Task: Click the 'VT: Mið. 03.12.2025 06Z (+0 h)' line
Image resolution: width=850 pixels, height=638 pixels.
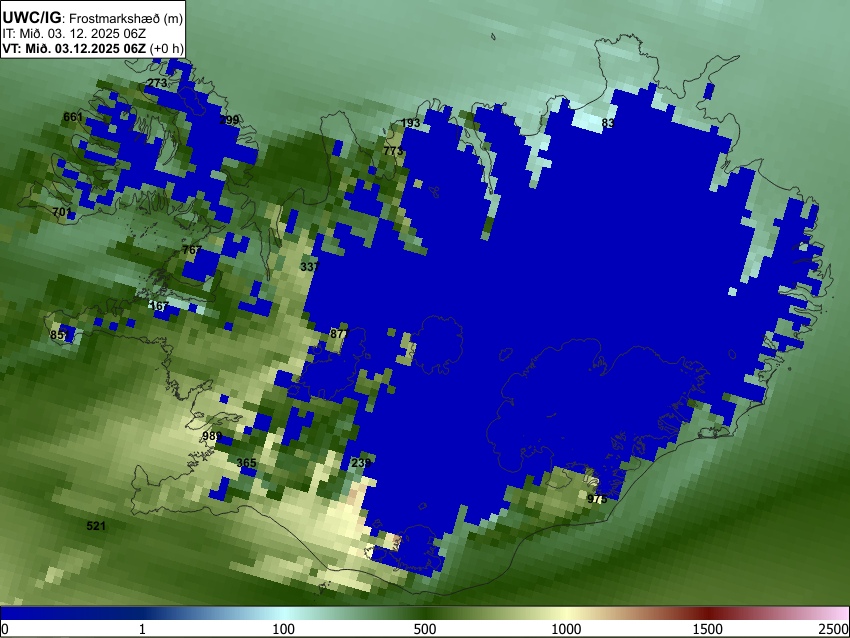Action: coord(93,48)
